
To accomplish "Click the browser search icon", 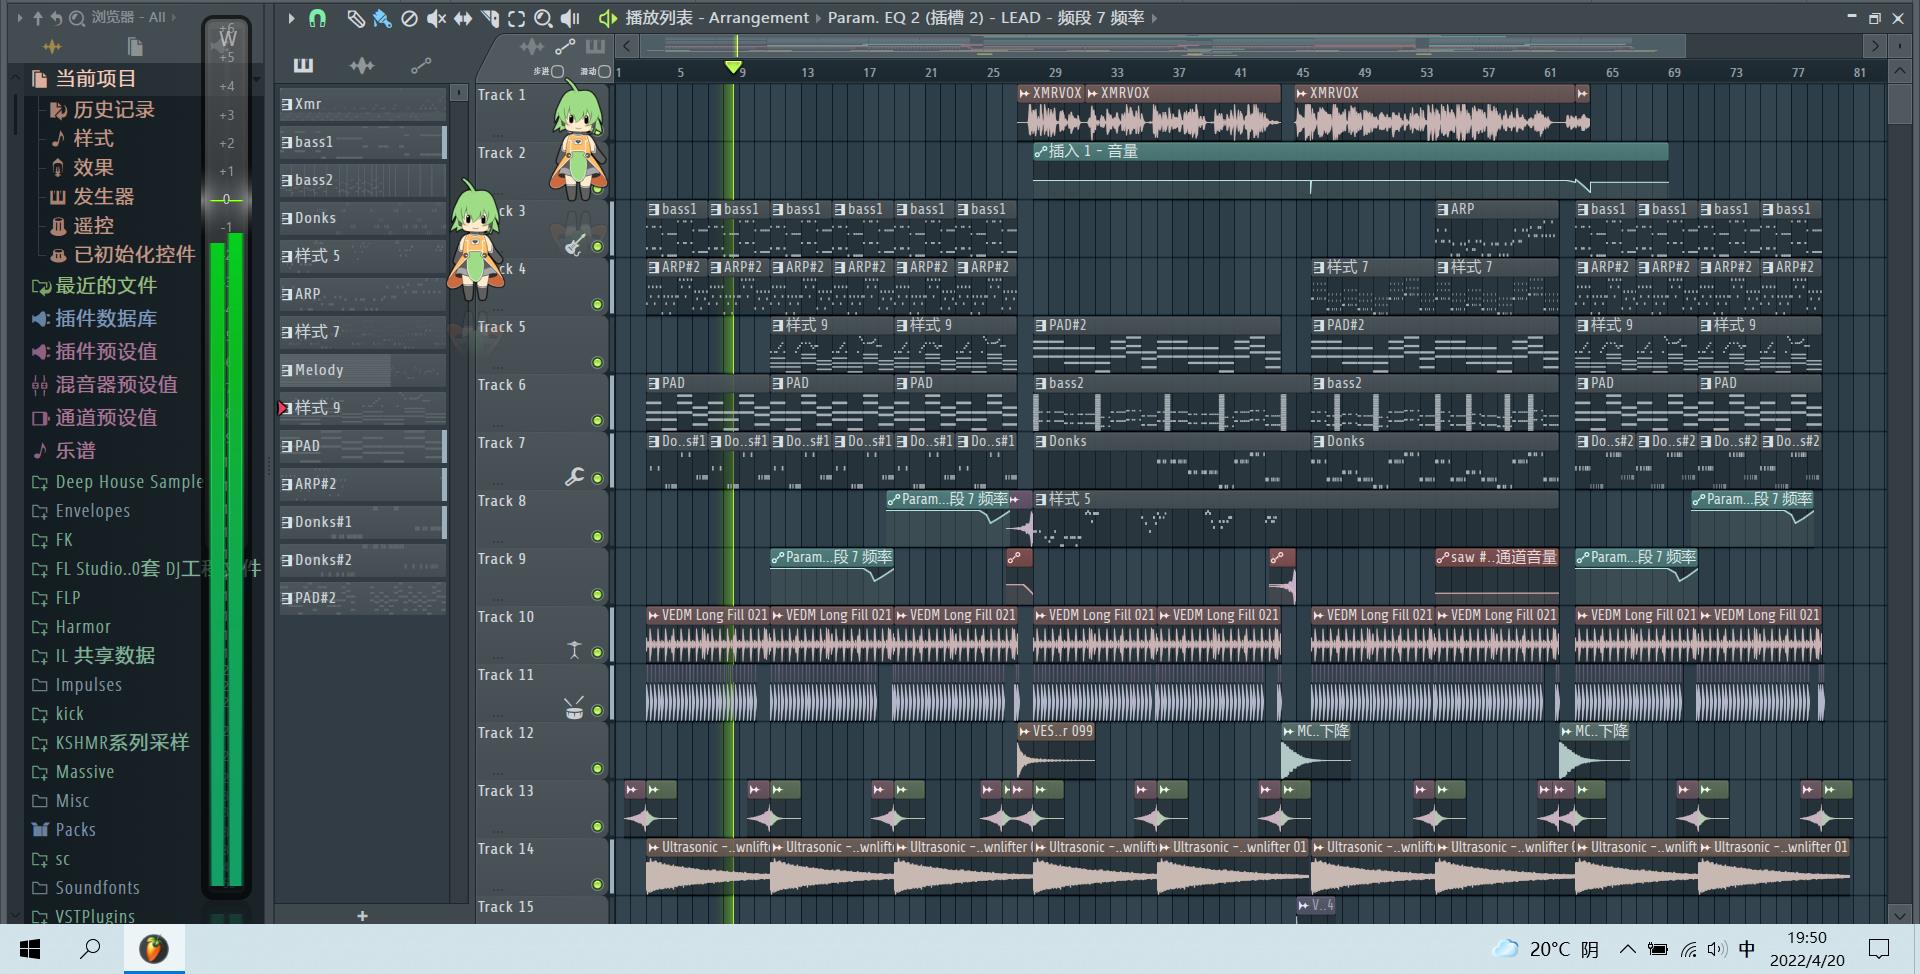I will (77, 17).
